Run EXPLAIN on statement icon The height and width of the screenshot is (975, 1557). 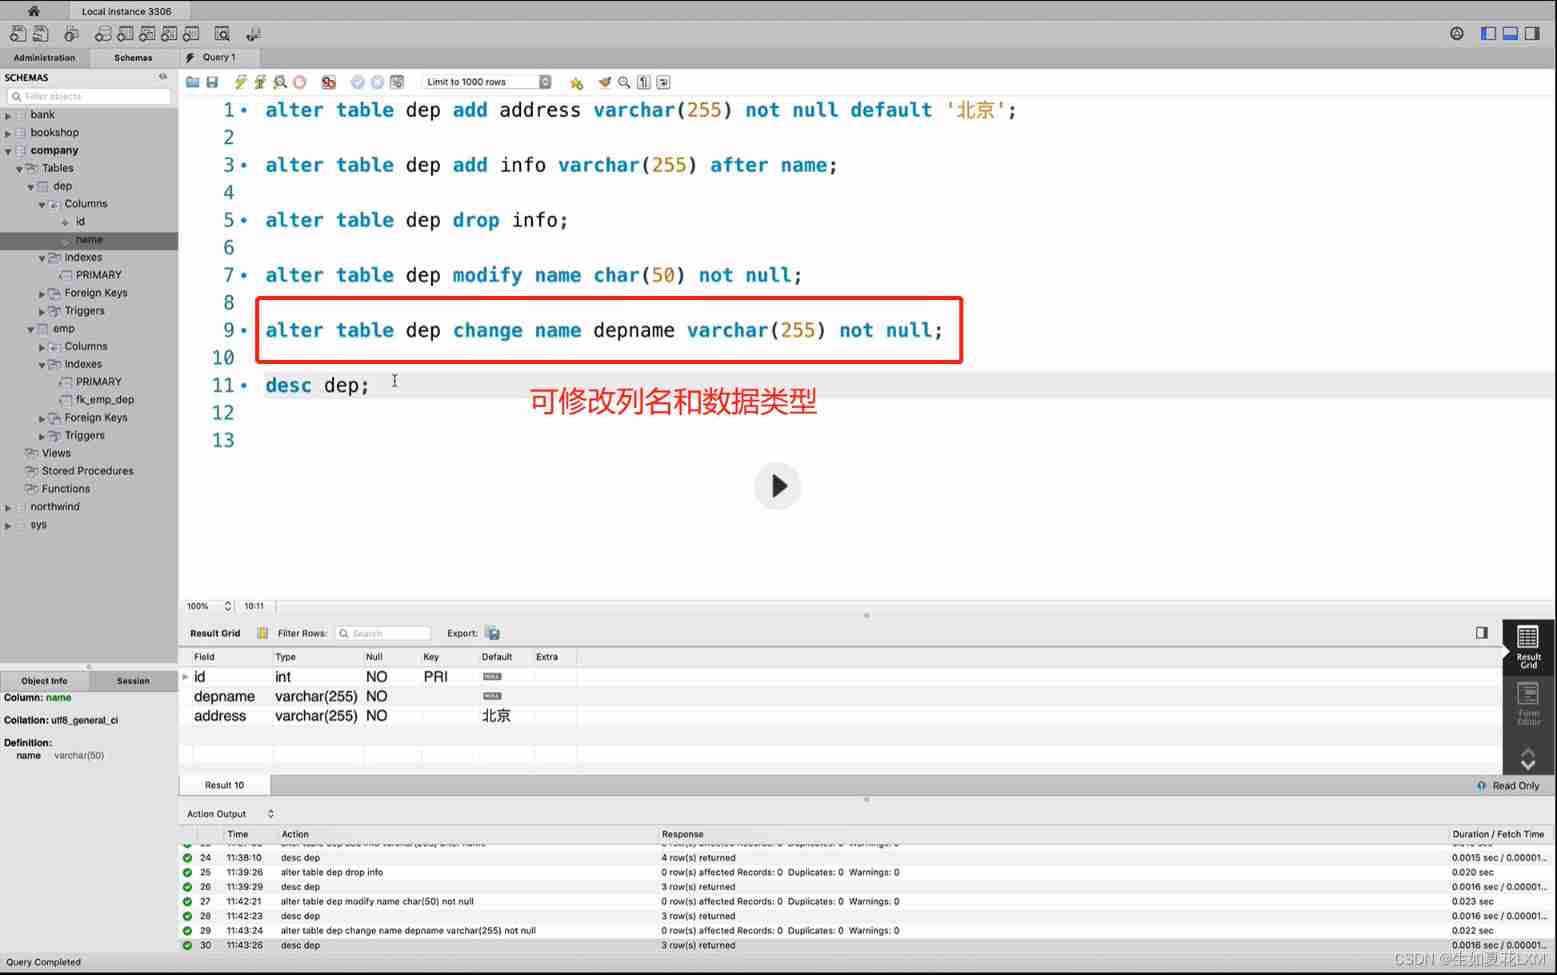(280, 82)
